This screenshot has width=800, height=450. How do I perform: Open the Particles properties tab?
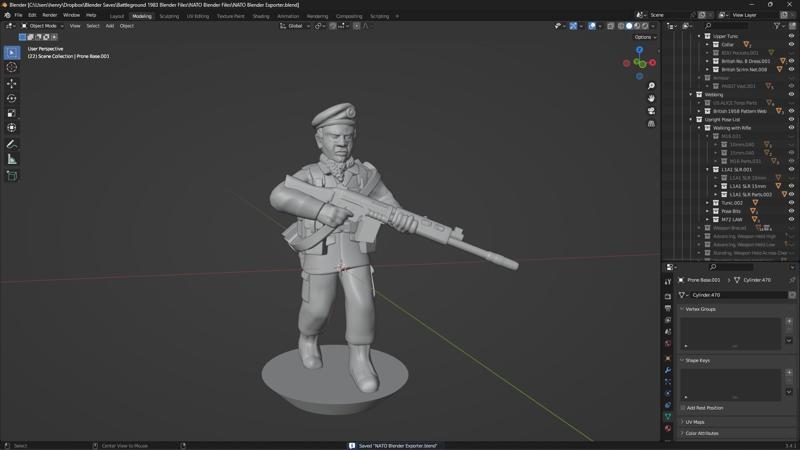point(668,382)
